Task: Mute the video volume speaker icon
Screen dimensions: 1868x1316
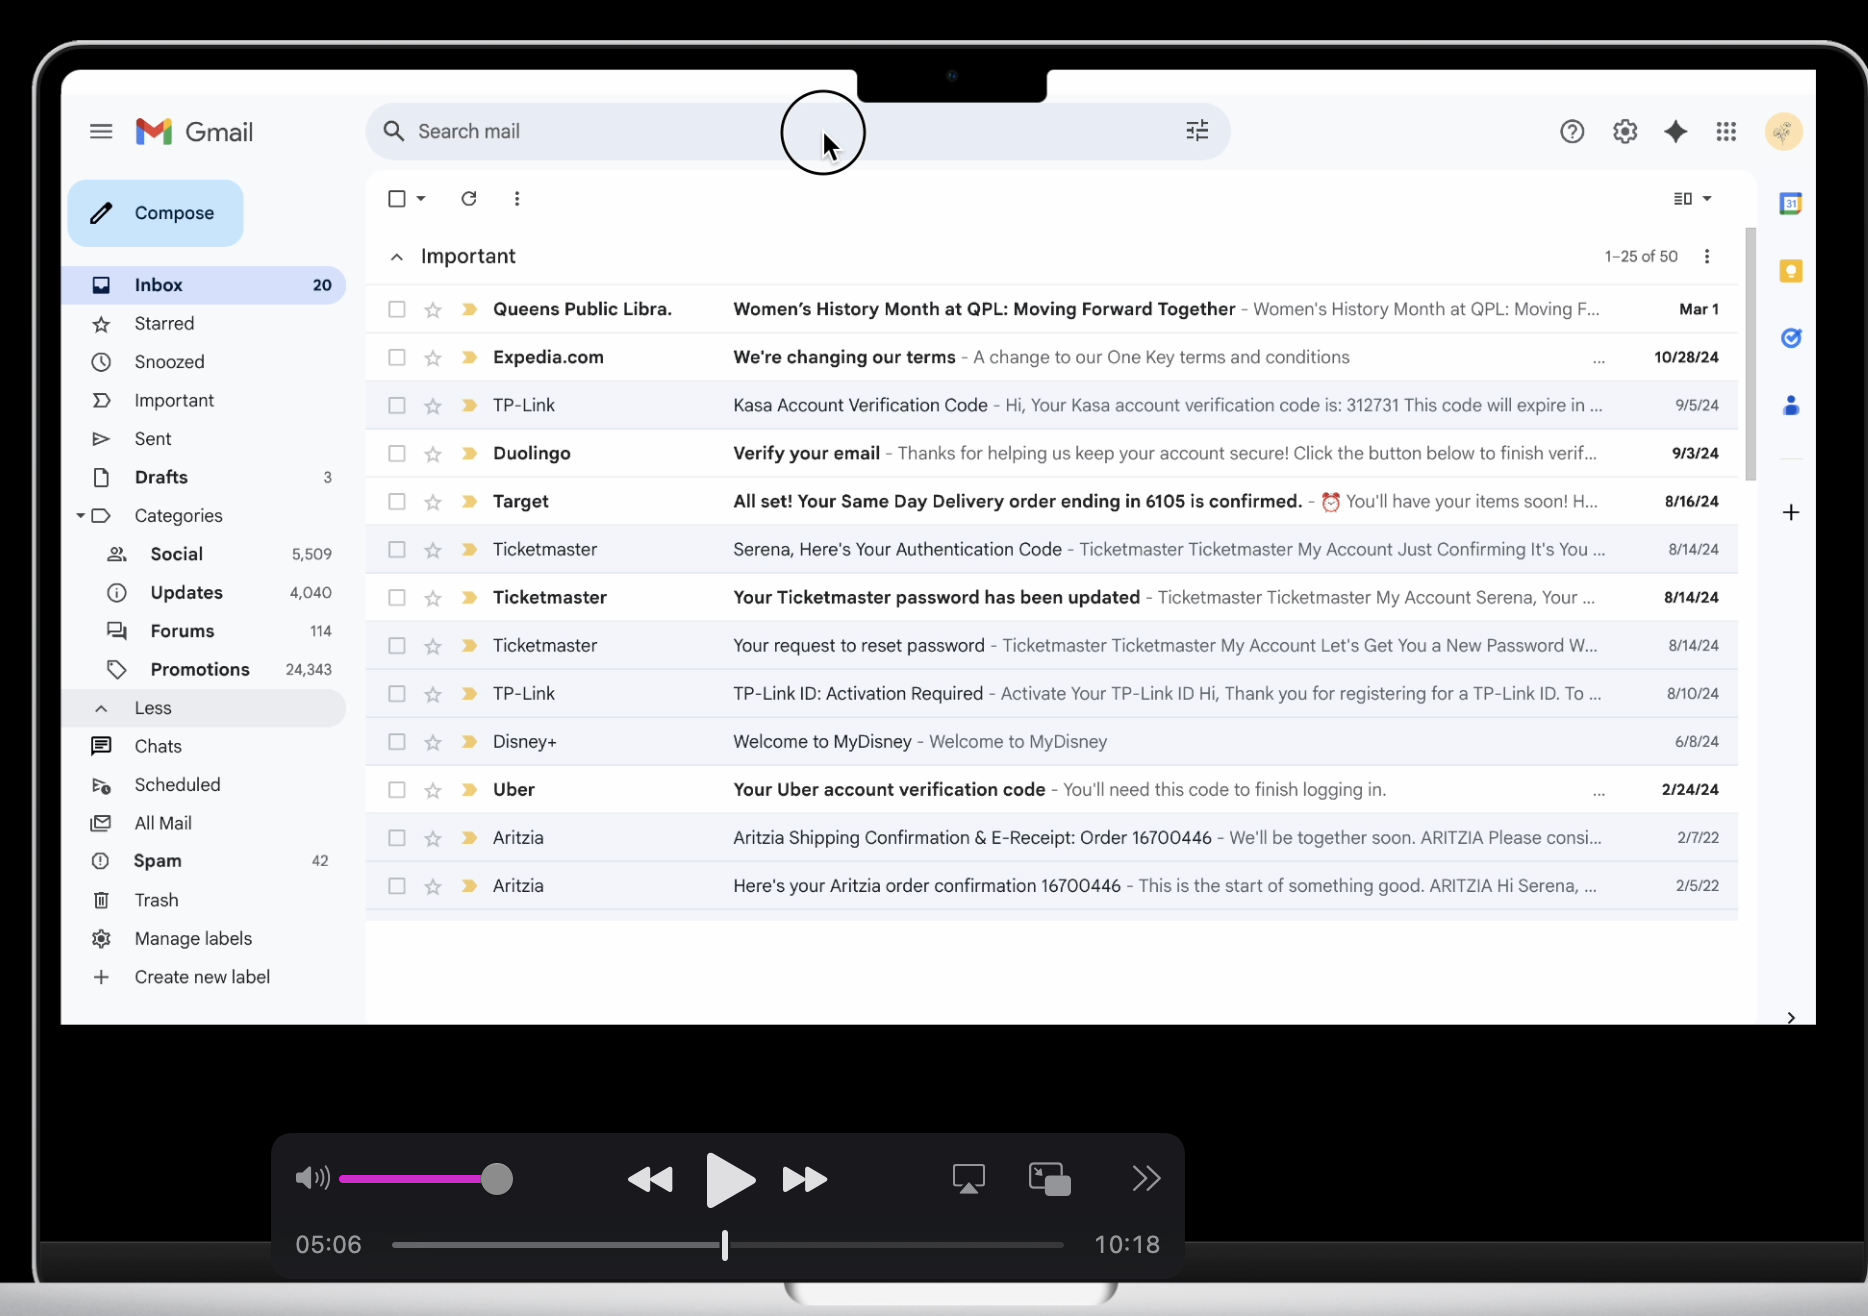Action: (312, 1178)
